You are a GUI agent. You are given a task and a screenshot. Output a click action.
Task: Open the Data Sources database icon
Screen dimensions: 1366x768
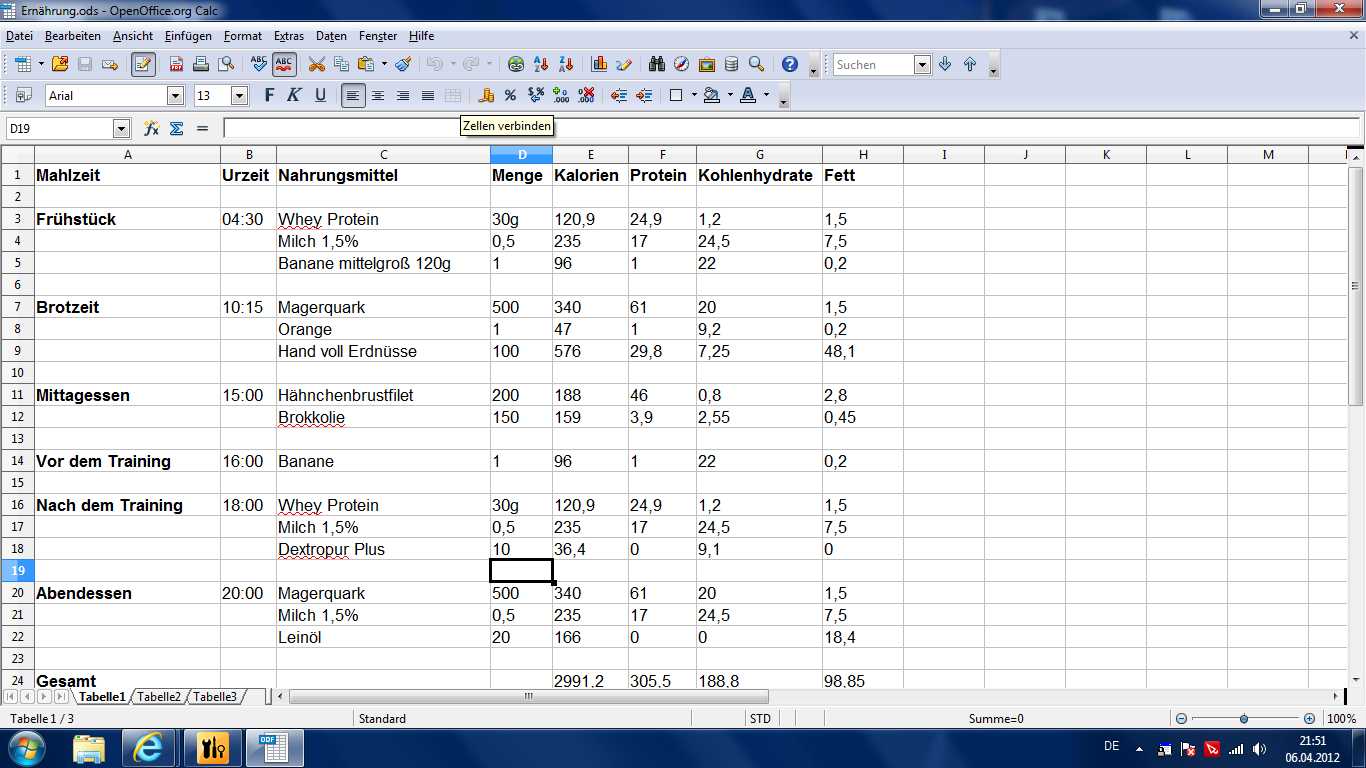point(731,64)
